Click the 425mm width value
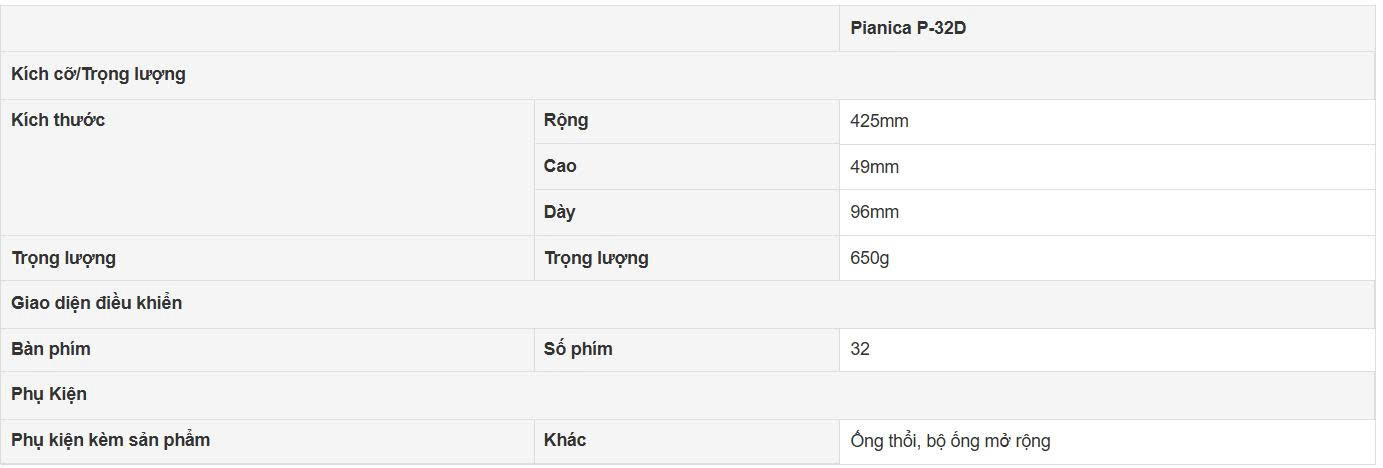The image size is (1383, 468). click(879, 121)
